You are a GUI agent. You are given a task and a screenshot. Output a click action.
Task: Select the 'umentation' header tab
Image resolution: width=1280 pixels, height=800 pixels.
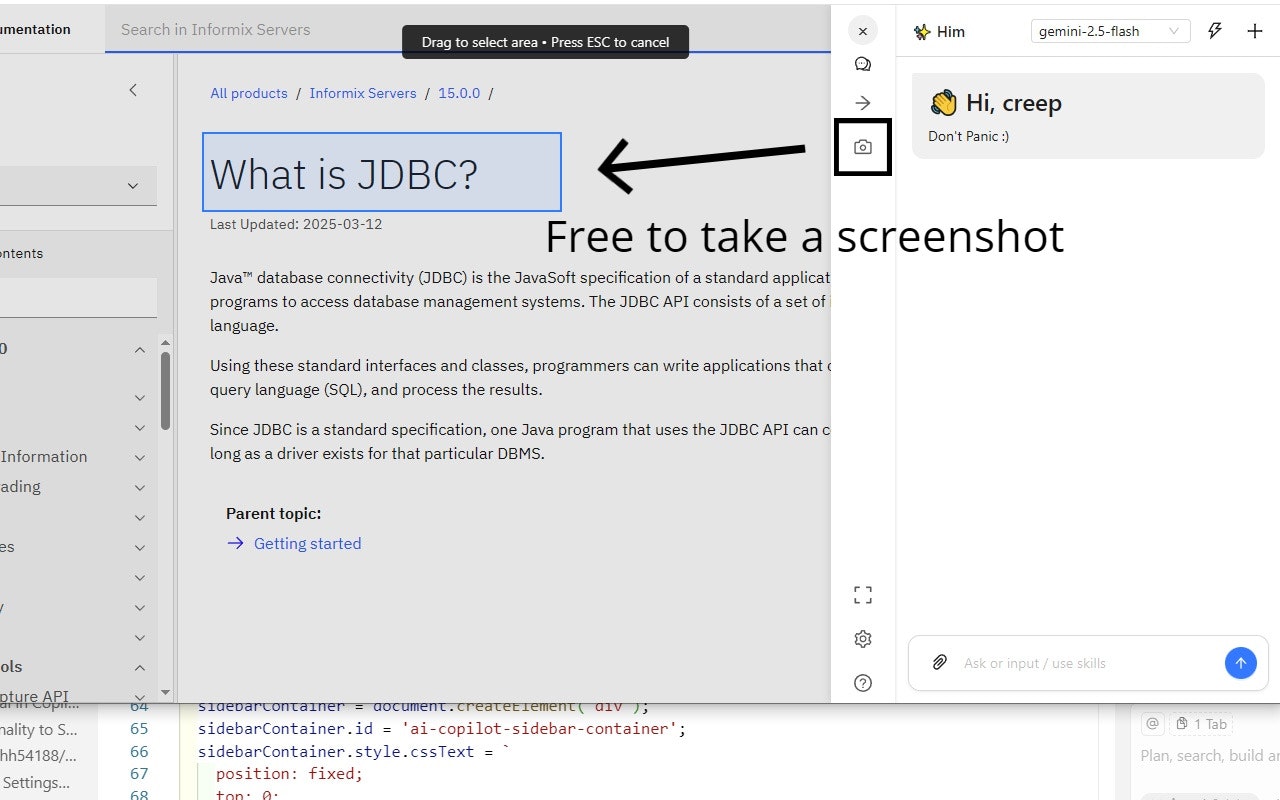tap(36, 29)
